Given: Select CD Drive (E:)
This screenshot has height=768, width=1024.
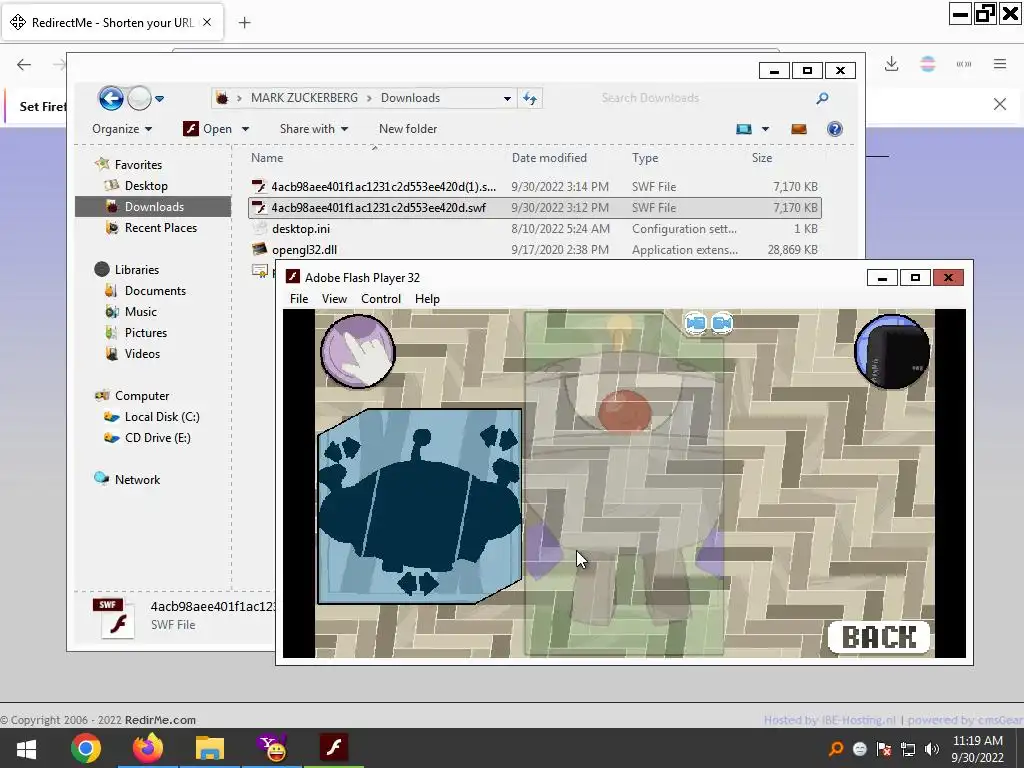Looking at the screenshot, I should (157, 438).
